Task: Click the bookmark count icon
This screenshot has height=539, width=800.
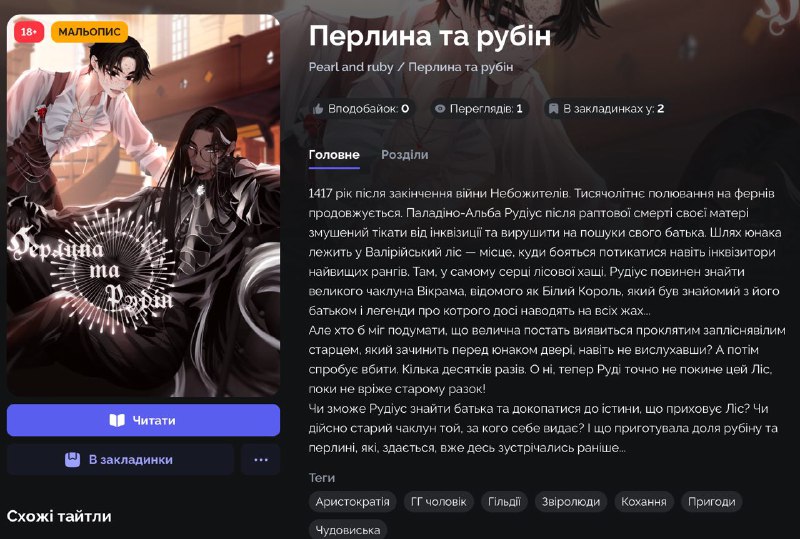Action: [x=553, y=109]
